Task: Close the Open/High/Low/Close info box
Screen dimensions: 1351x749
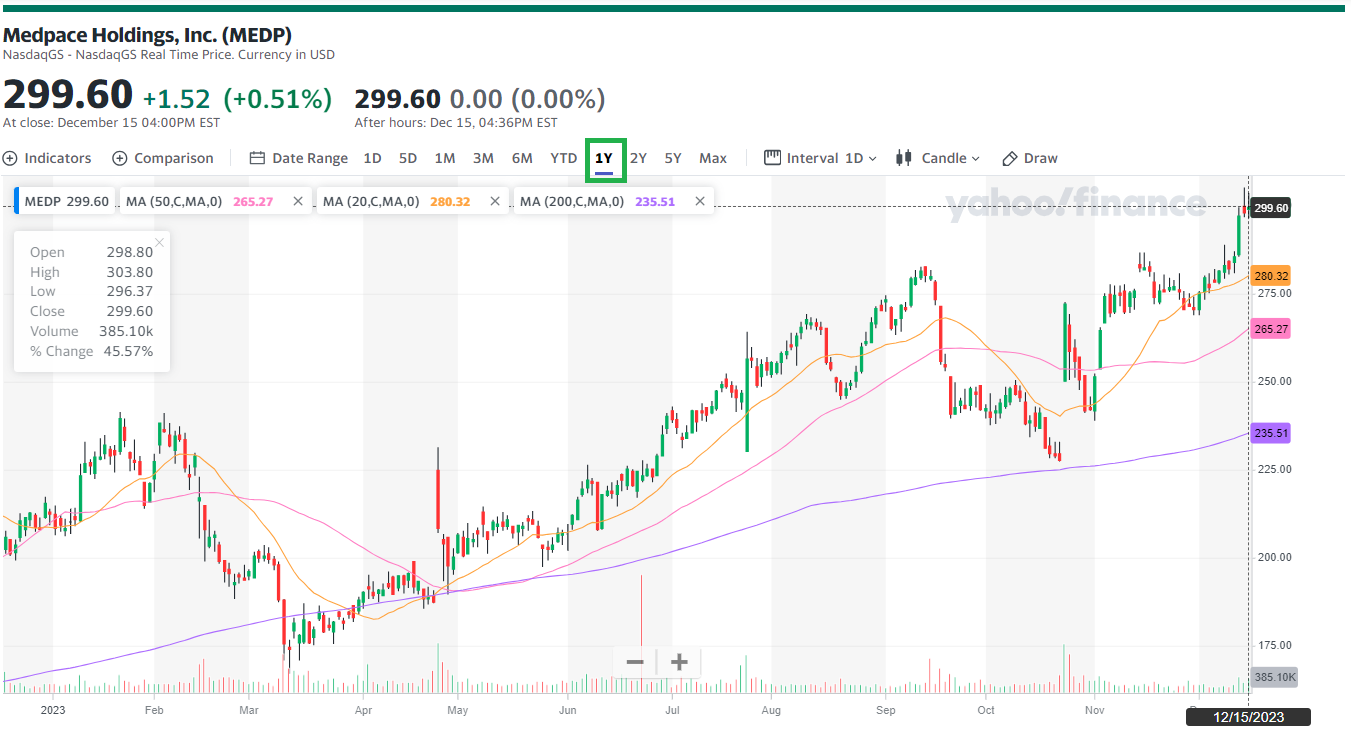Action: (x=159, y=242)
